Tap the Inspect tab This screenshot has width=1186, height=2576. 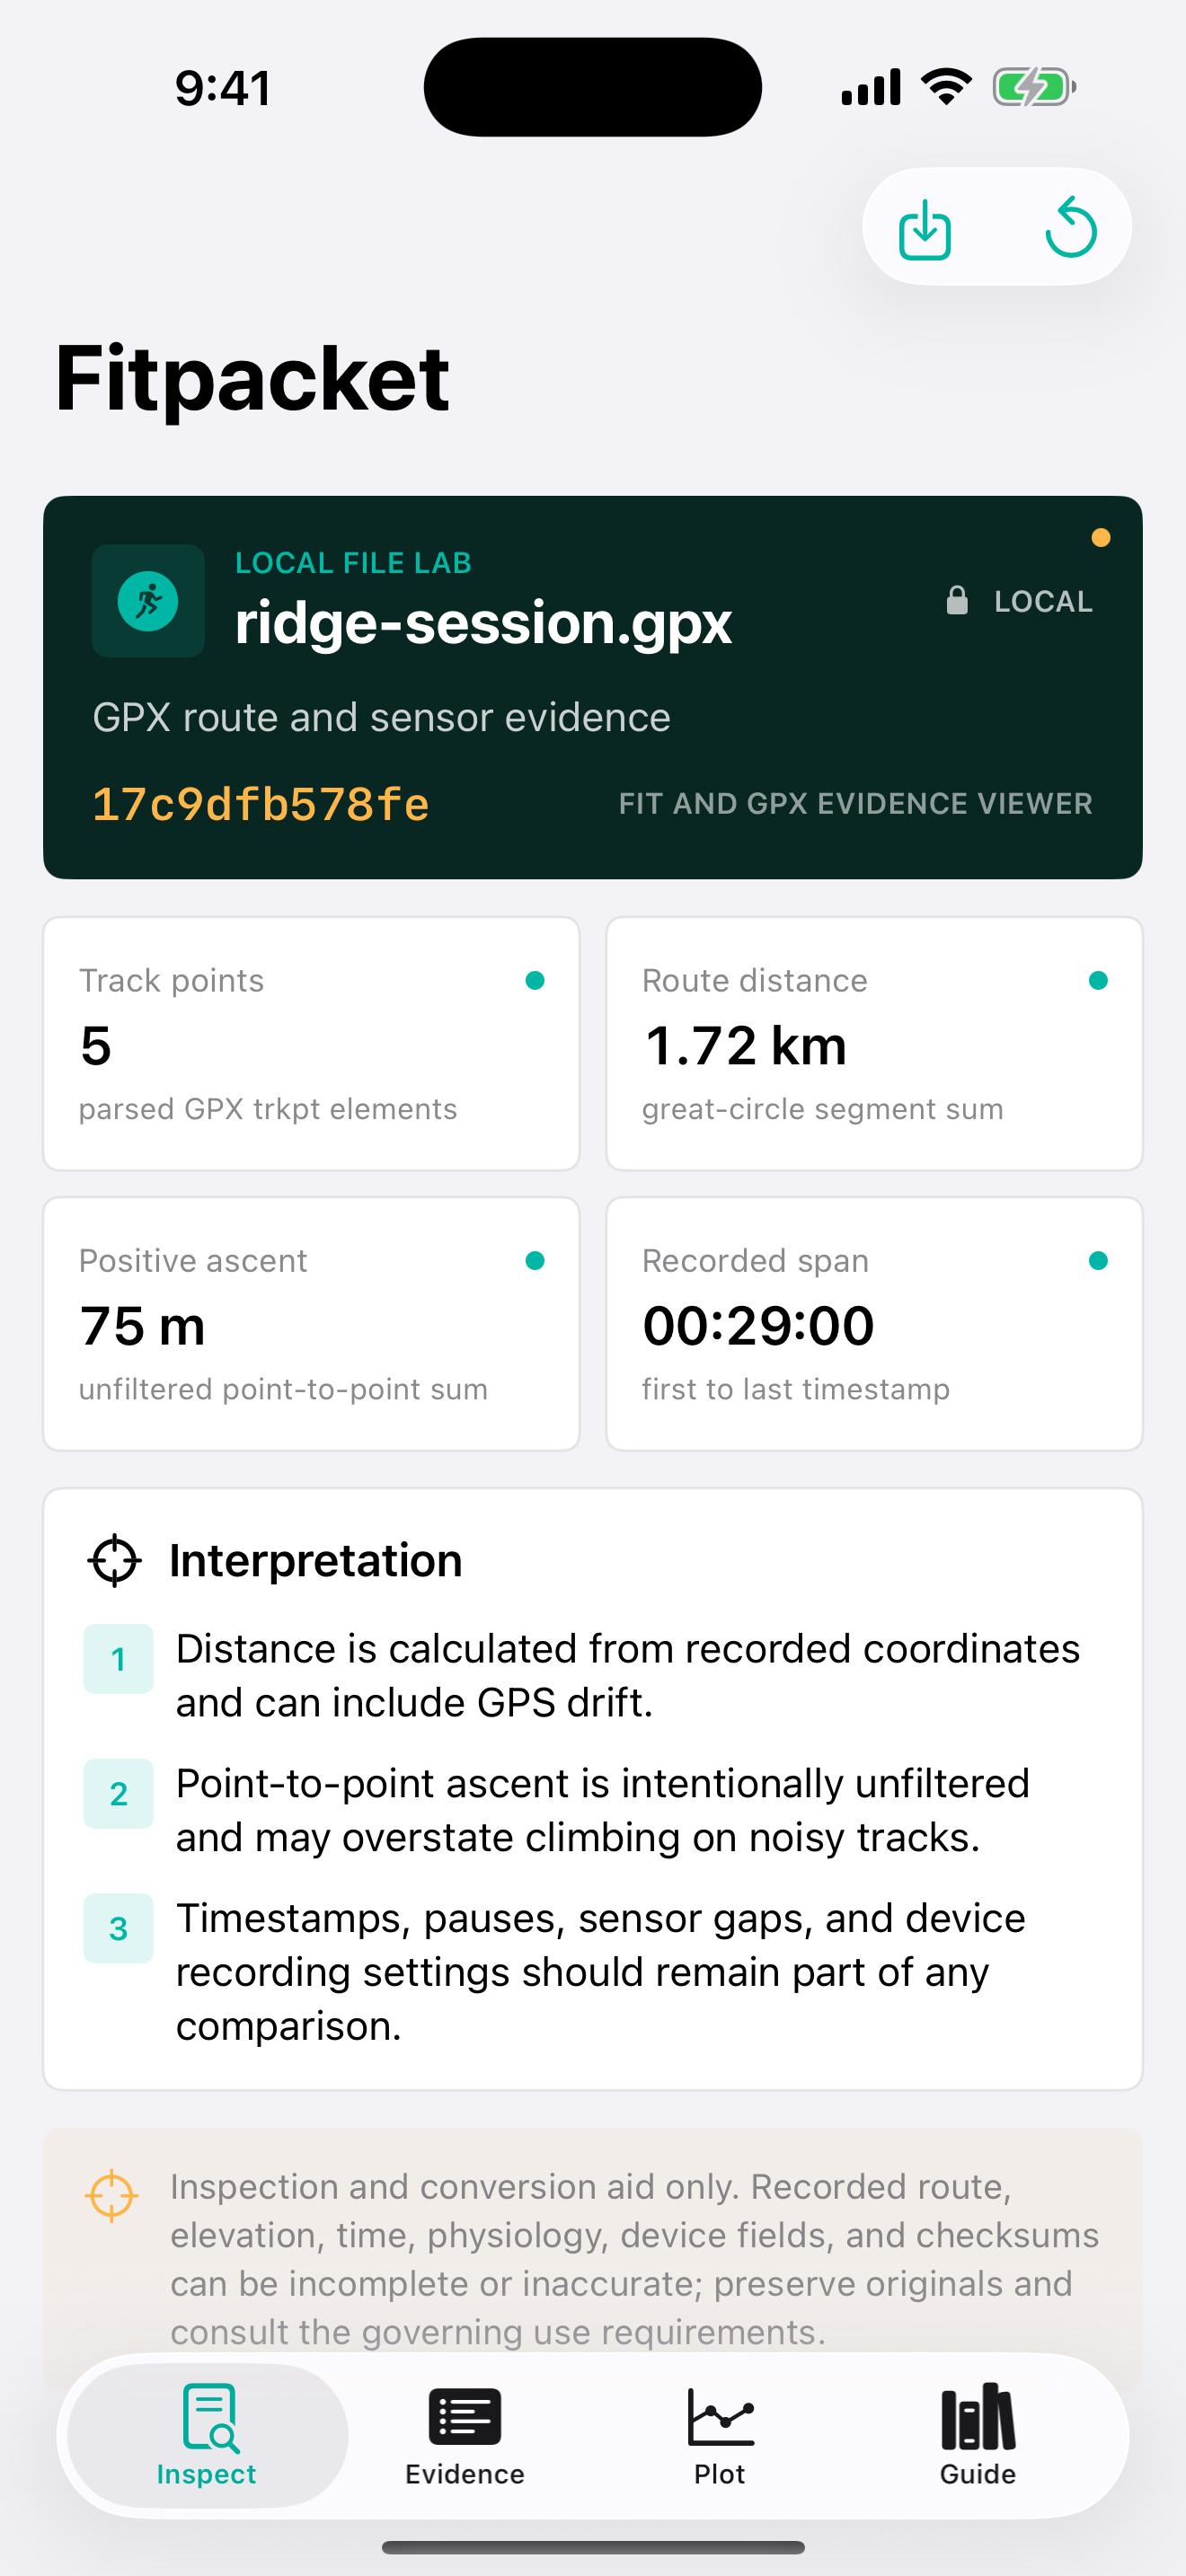point(207,2436)
